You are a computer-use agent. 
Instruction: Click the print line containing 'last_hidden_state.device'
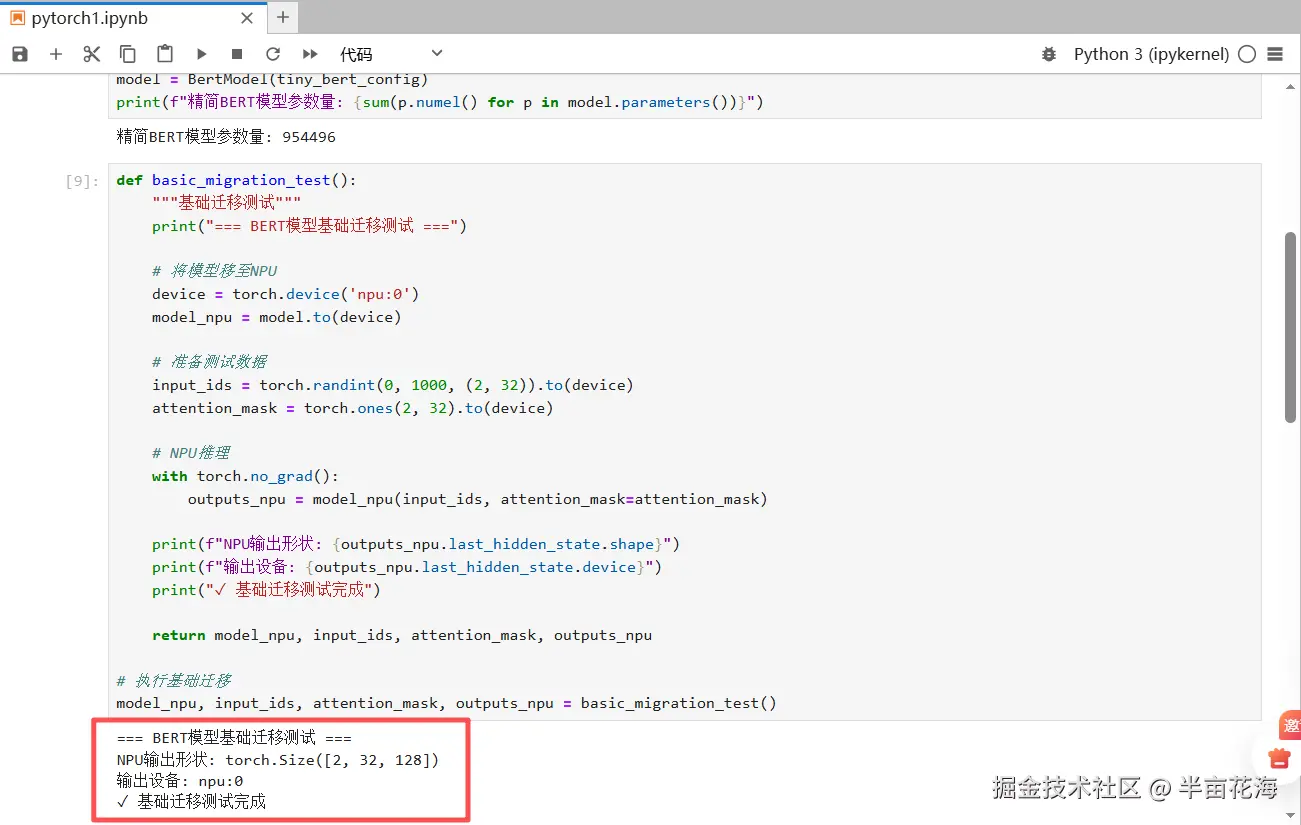tap(407, 567)
